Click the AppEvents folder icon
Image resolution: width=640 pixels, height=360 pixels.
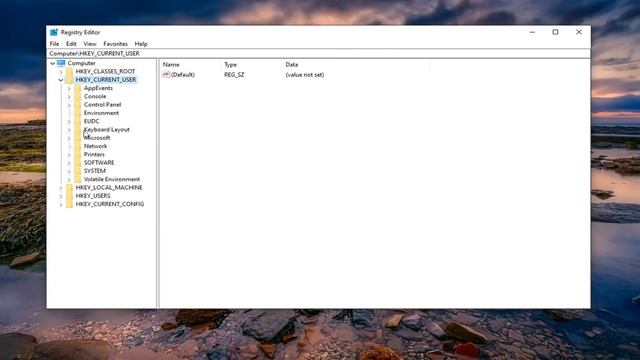[78, 88]
